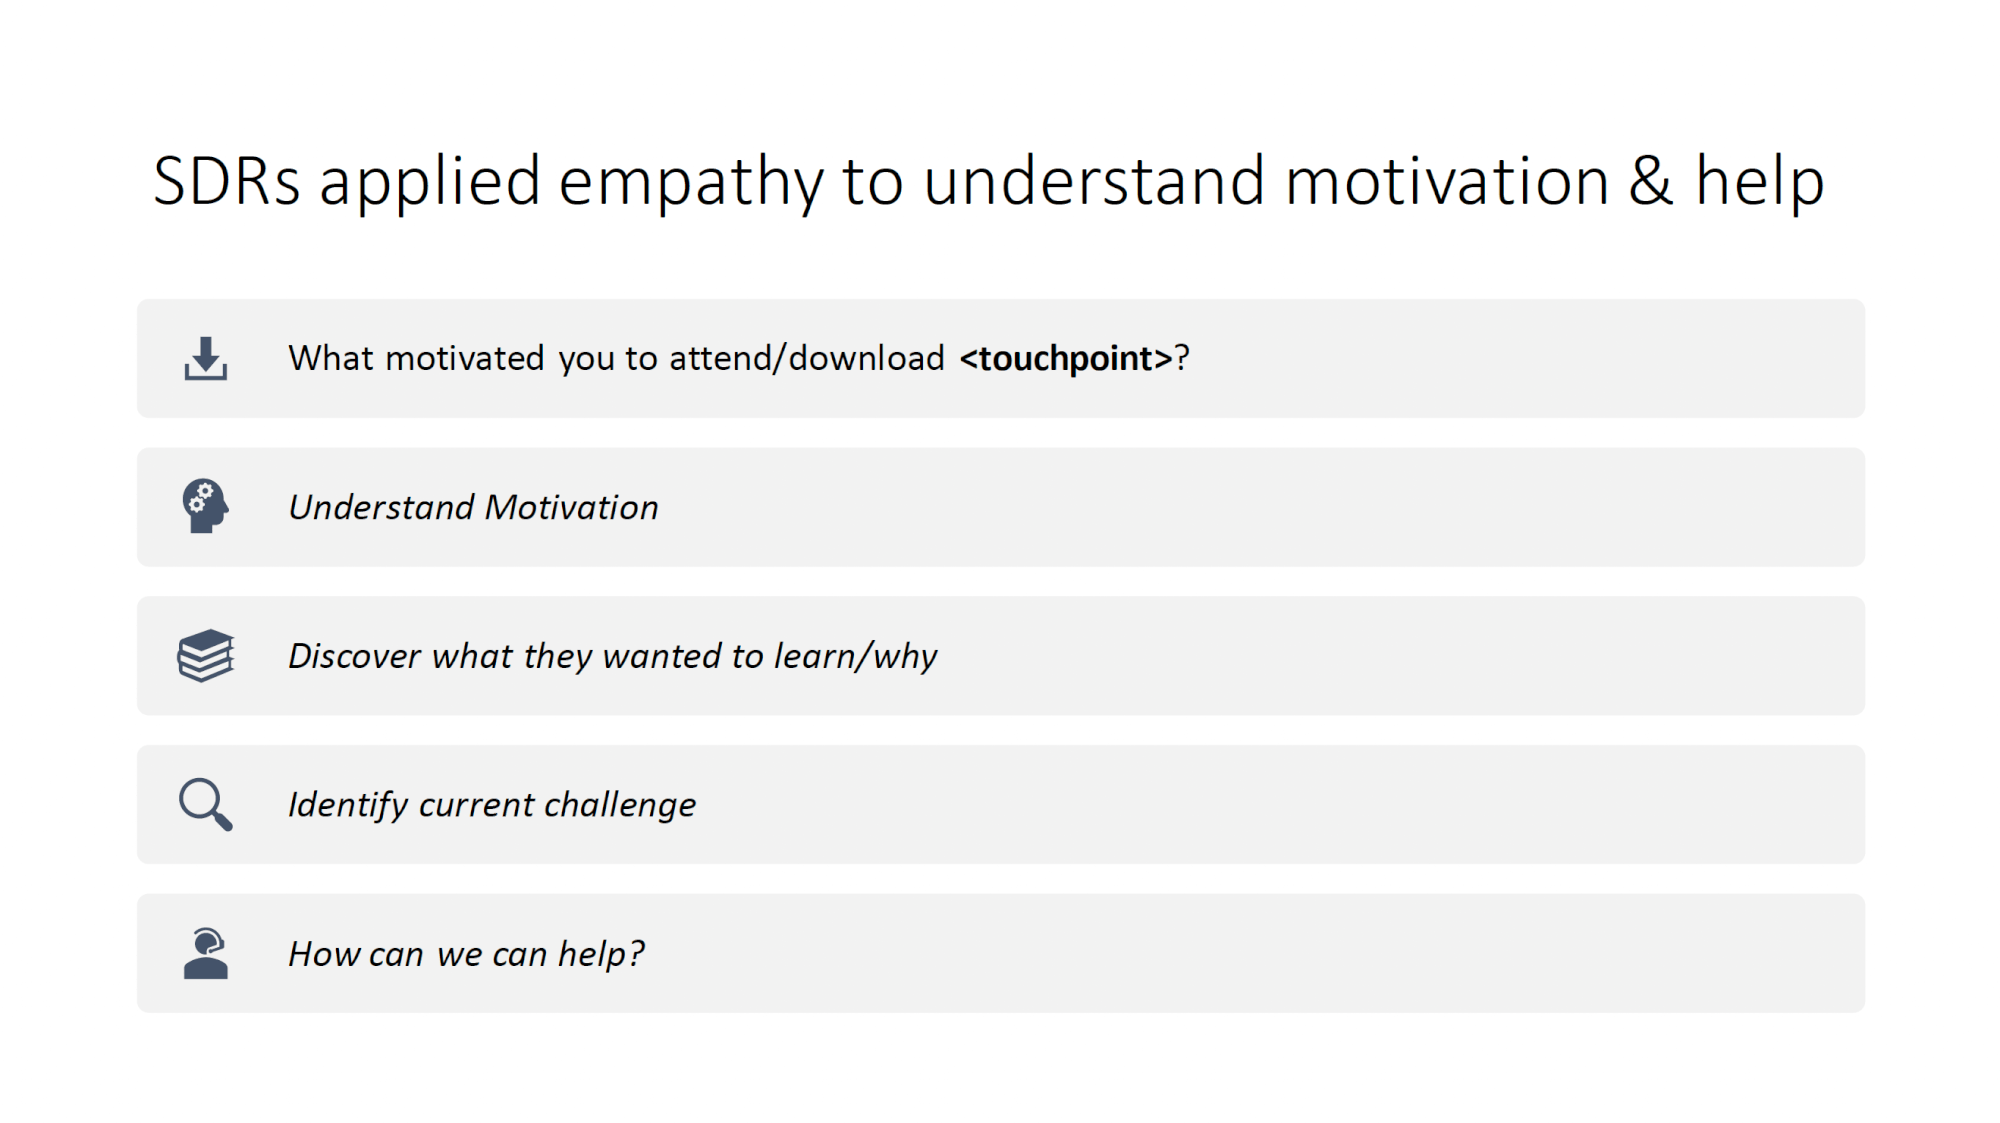
Task: Click the word 'empathy' in the title
Action: pyautogui.click(x=690, y=184)
